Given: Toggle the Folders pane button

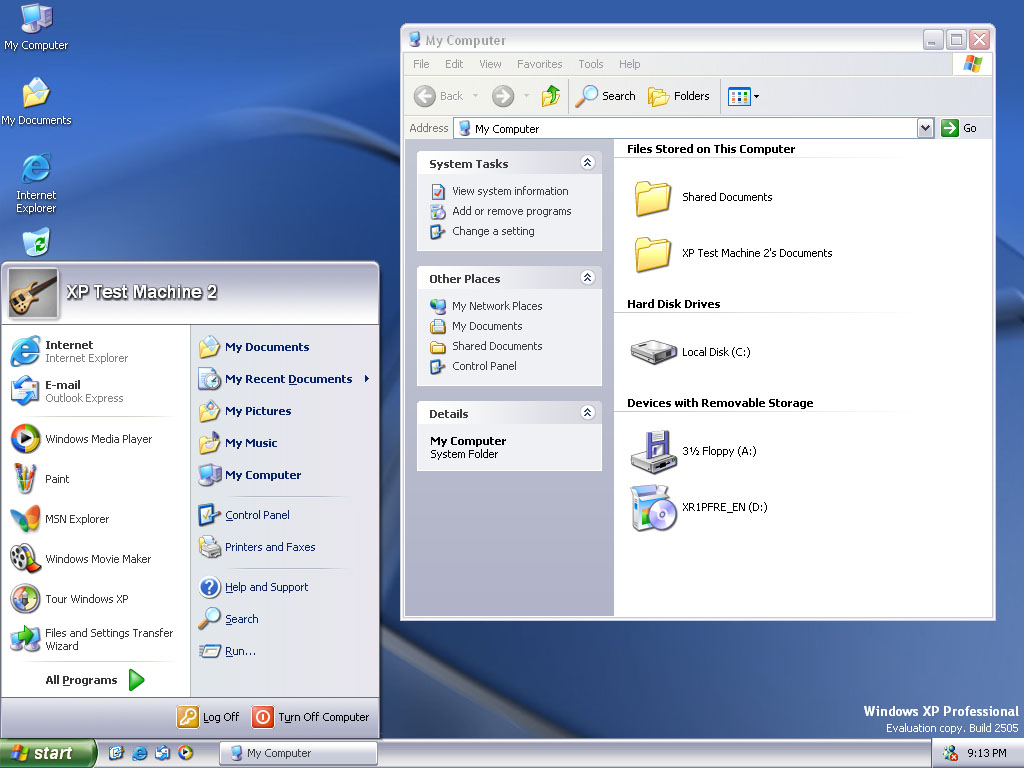Looking at the screenshot, I should pyautogui.click(x=679, y=96).
